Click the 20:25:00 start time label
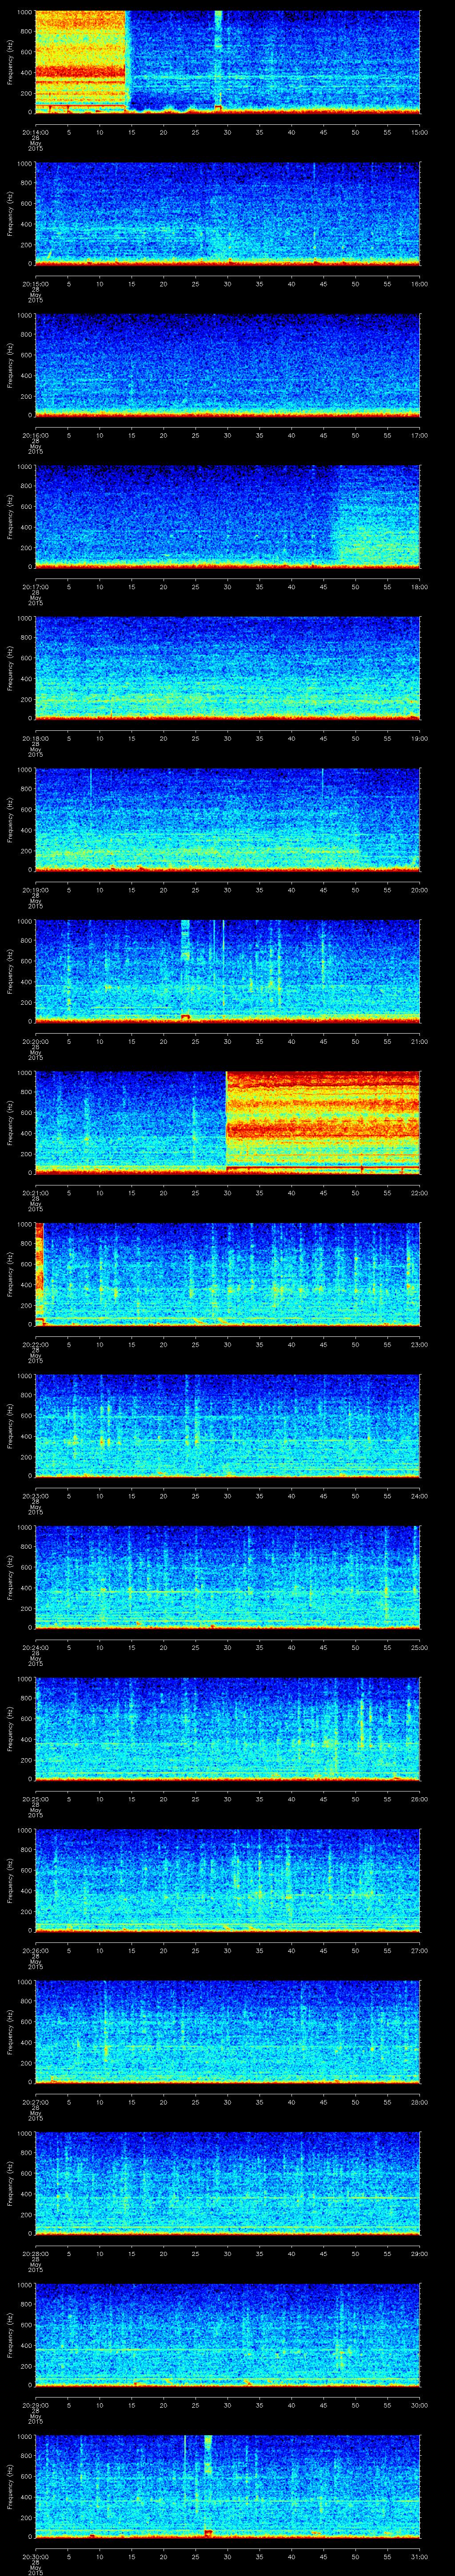Viewport: 455px width, 2576px height. pyautogui.click(x=35, y=1798)
